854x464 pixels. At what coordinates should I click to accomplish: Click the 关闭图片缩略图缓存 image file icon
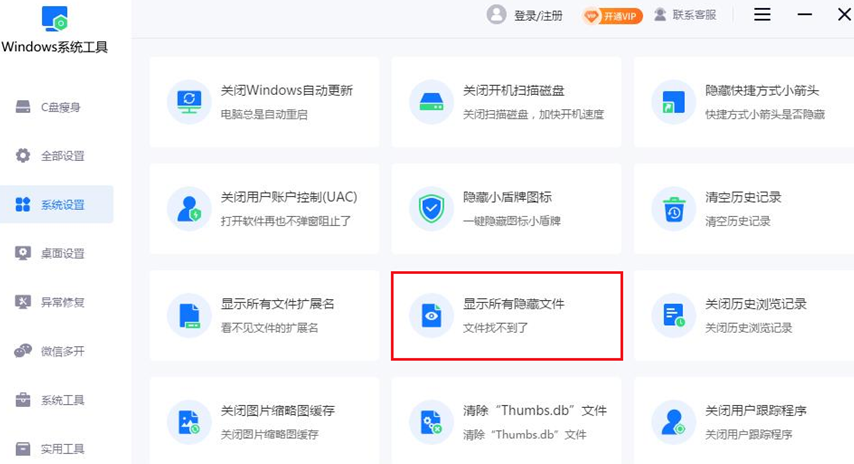click(x=189, y=422)
